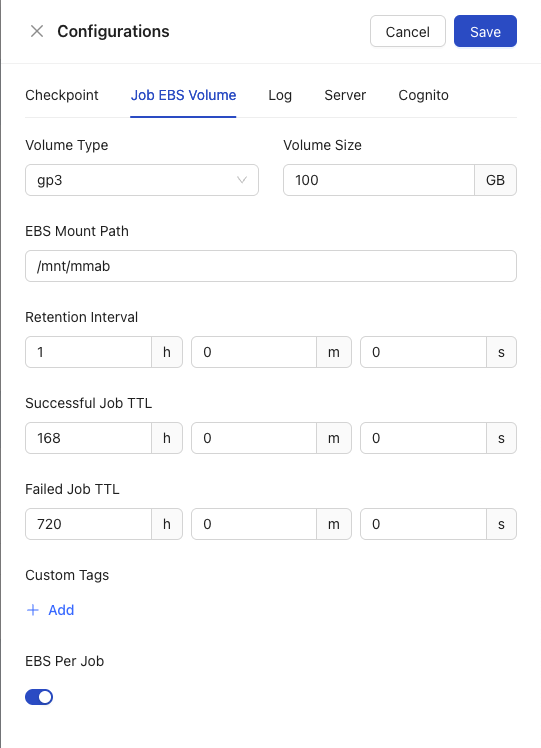Close the Configurations panel with X icon
The height and width of the screenshot is (748, 541).
[37, 31]
